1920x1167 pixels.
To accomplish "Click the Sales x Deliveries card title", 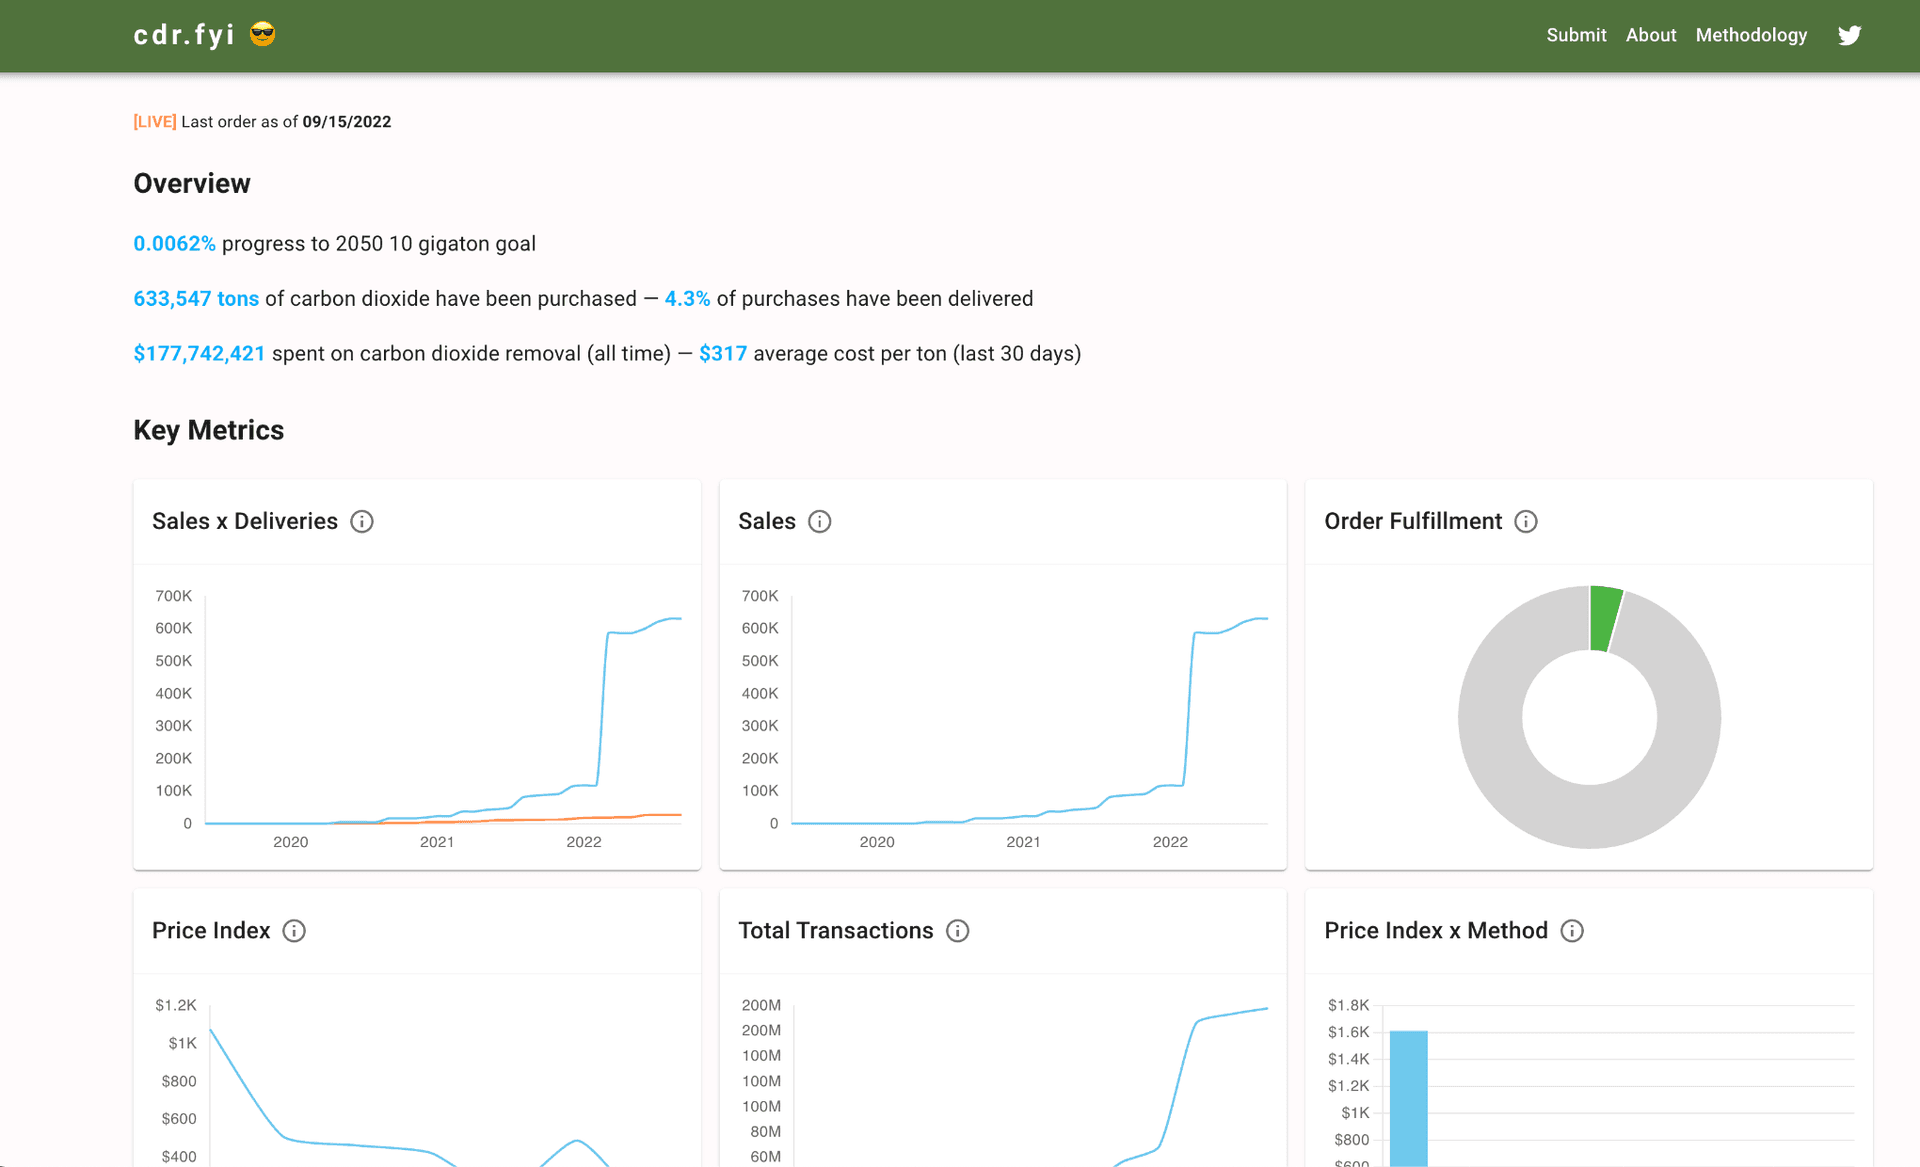I will [x=245, y=521].
